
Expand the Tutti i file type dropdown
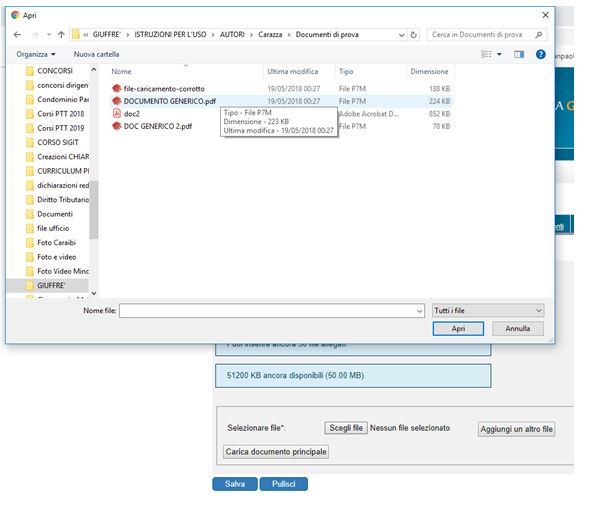(488, 311)
